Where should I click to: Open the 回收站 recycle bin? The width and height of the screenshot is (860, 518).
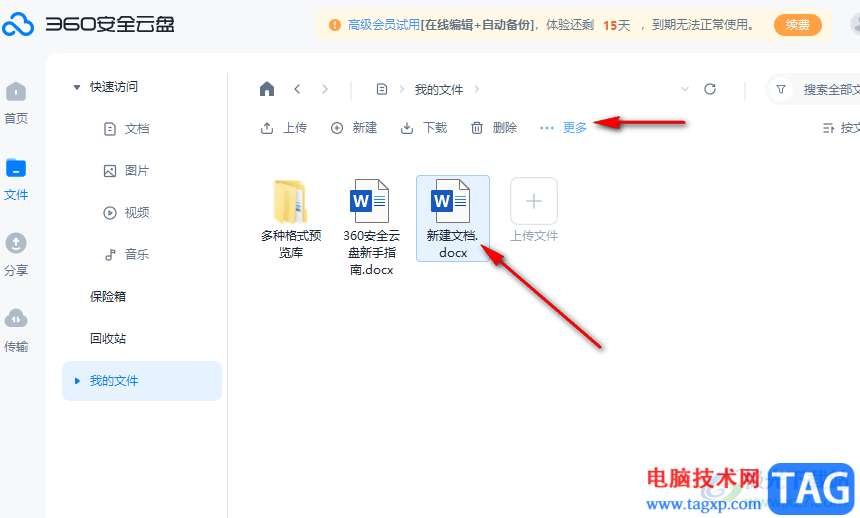(108, 339)
